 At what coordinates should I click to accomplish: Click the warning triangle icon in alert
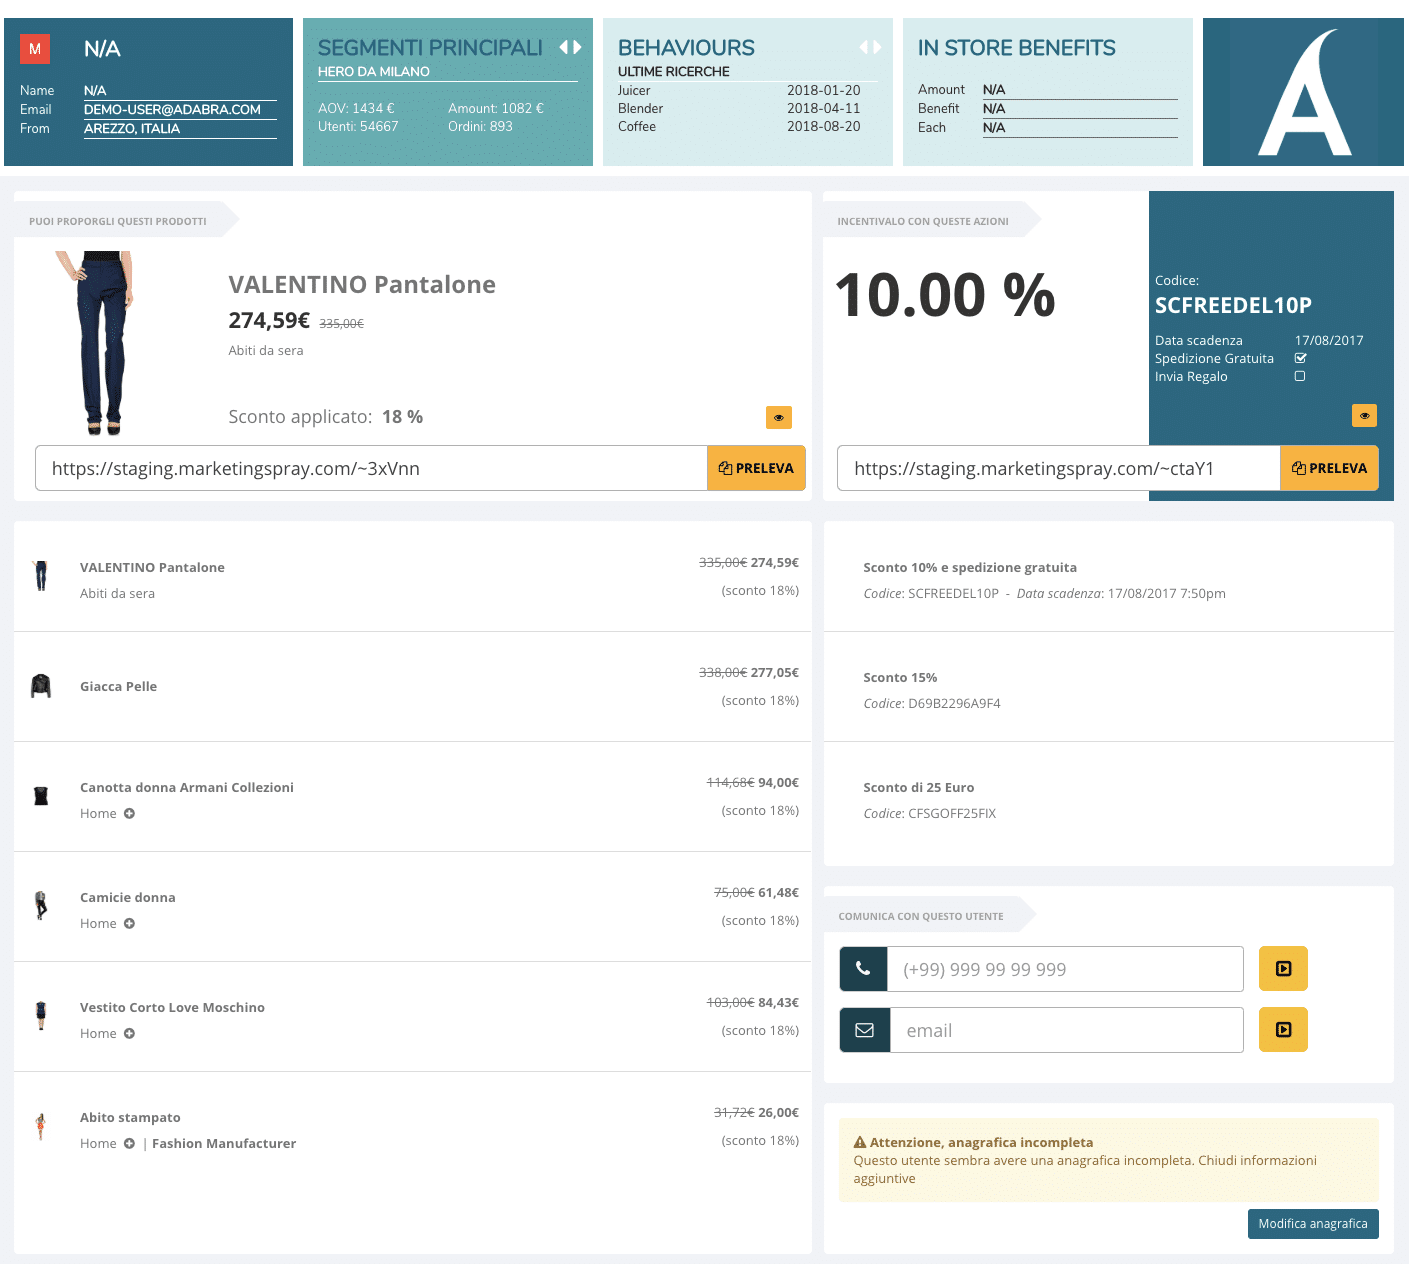(860, 1142)
